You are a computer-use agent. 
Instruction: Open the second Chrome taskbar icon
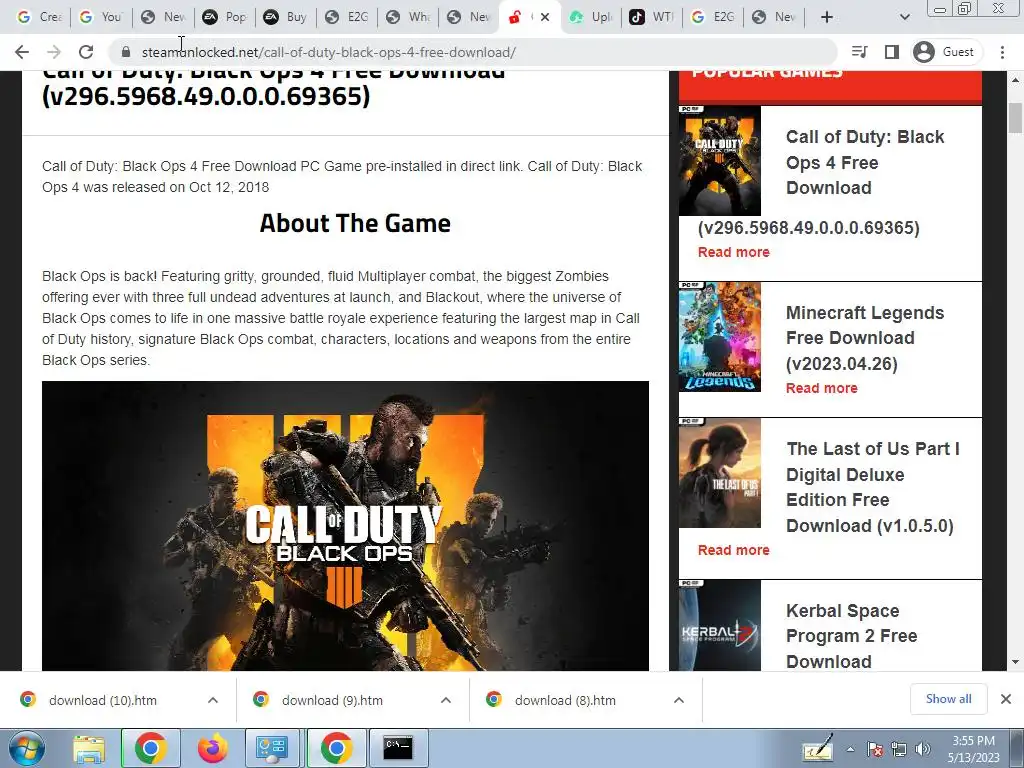336,748
